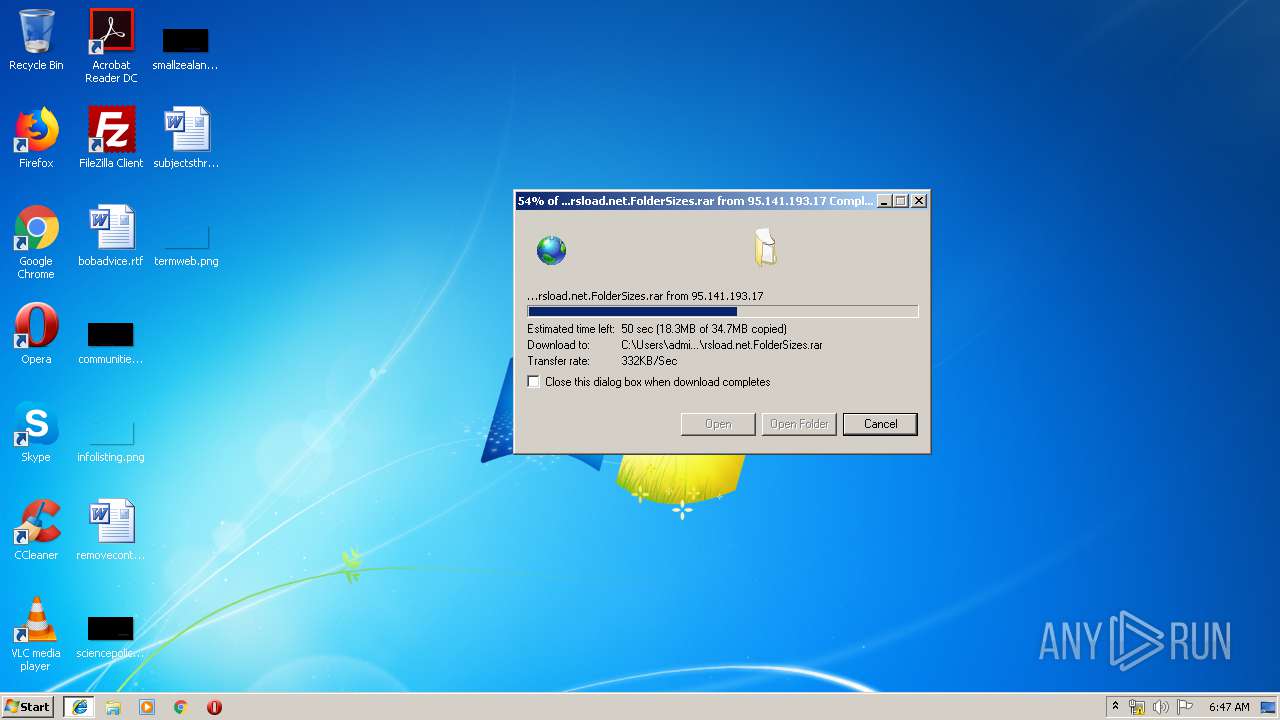1280x720 pixels.
Task: Click the download path text rsload.net.FolderSizes.rar
Action: click(722, 345)
